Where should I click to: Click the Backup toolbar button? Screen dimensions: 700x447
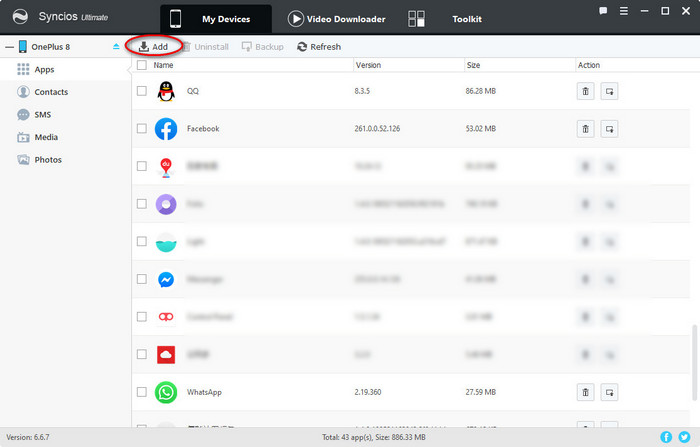pyautogui.click(x=262, y=46)
